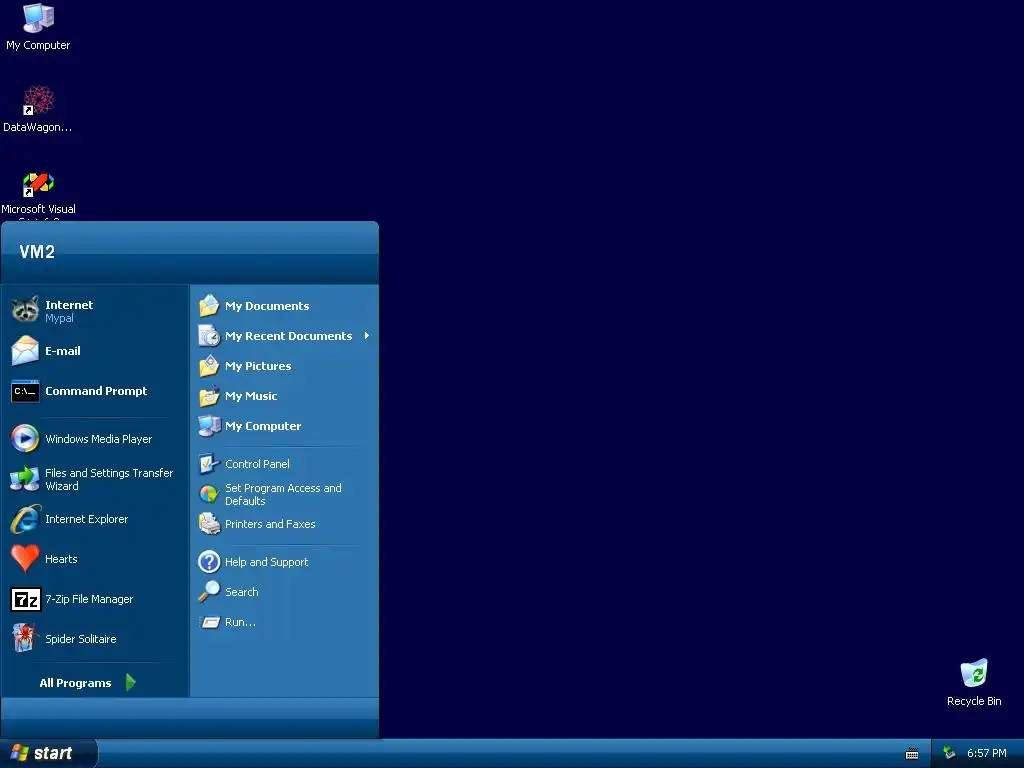
Task: Click the Files and Settings Transfer Wizard label
Action: point(109,479)
